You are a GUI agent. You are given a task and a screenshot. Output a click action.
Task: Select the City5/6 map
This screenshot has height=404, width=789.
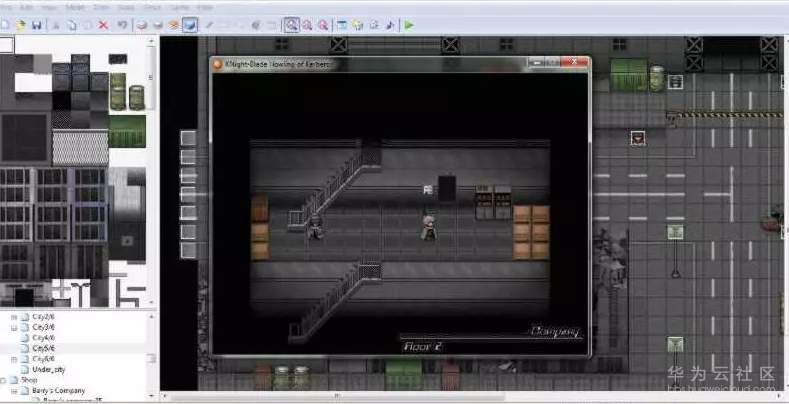[43, 349]
